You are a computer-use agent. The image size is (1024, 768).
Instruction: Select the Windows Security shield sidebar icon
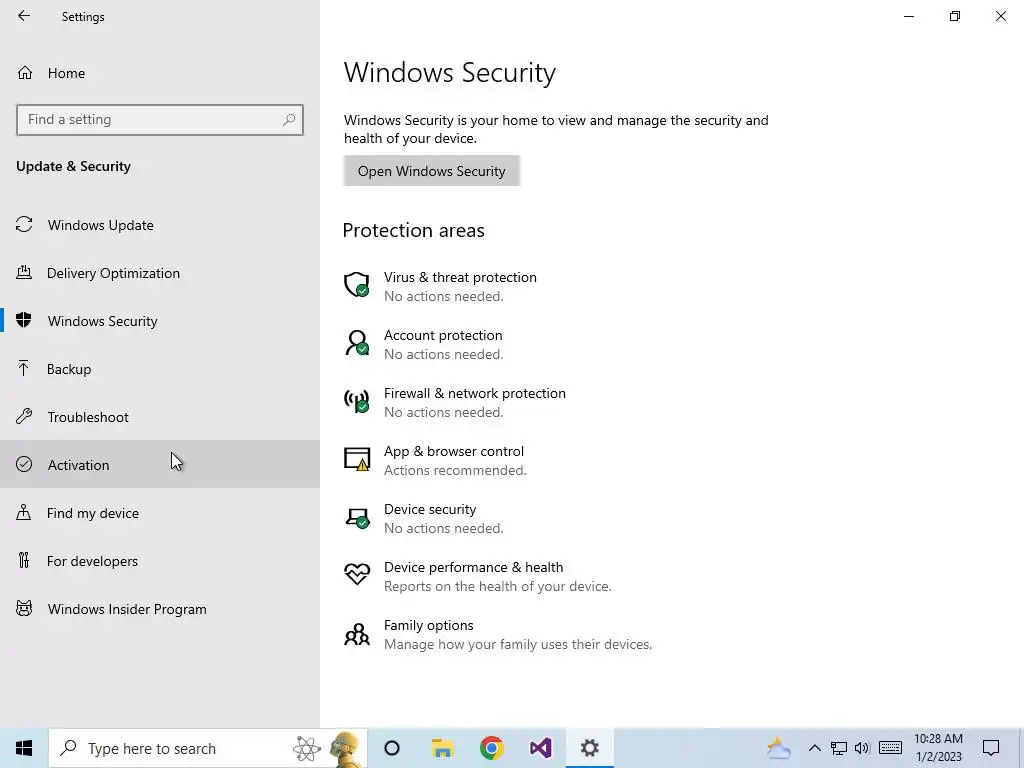pos(24,320)
